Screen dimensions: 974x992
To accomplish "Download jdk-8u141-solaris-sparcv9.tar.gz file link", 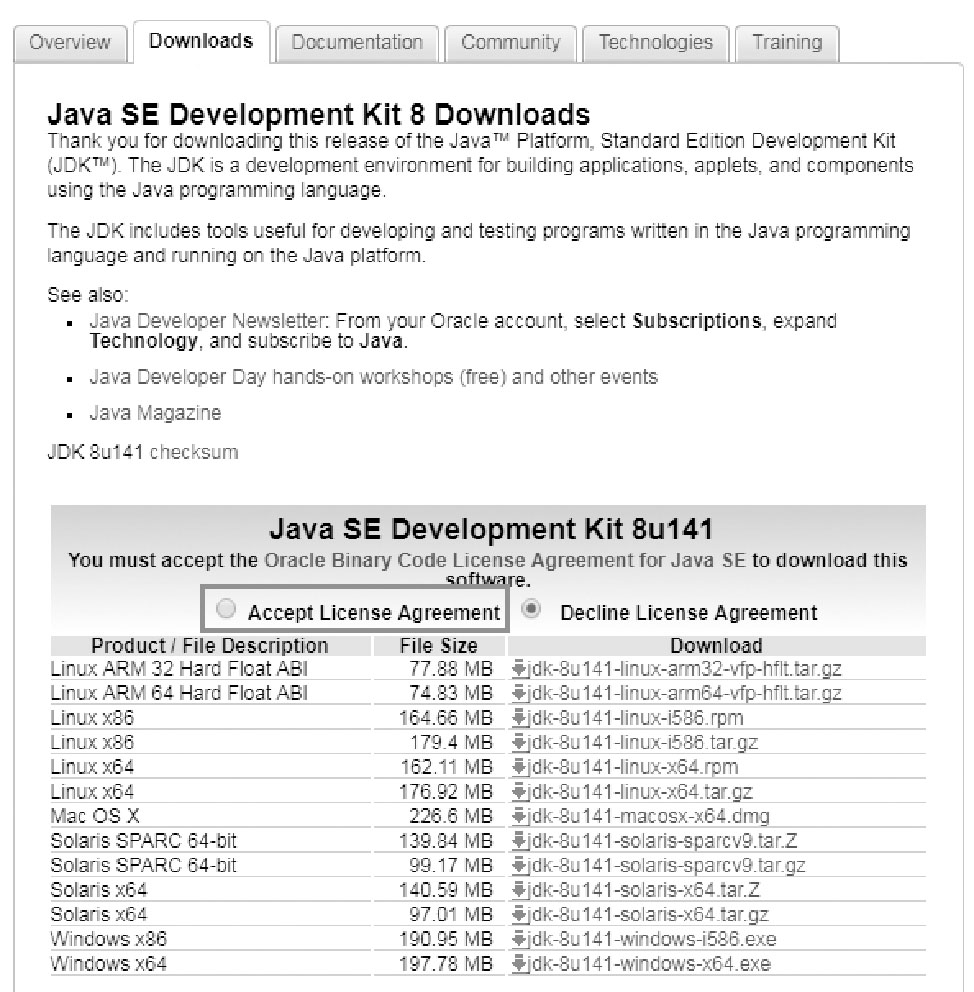I will 669,865.
